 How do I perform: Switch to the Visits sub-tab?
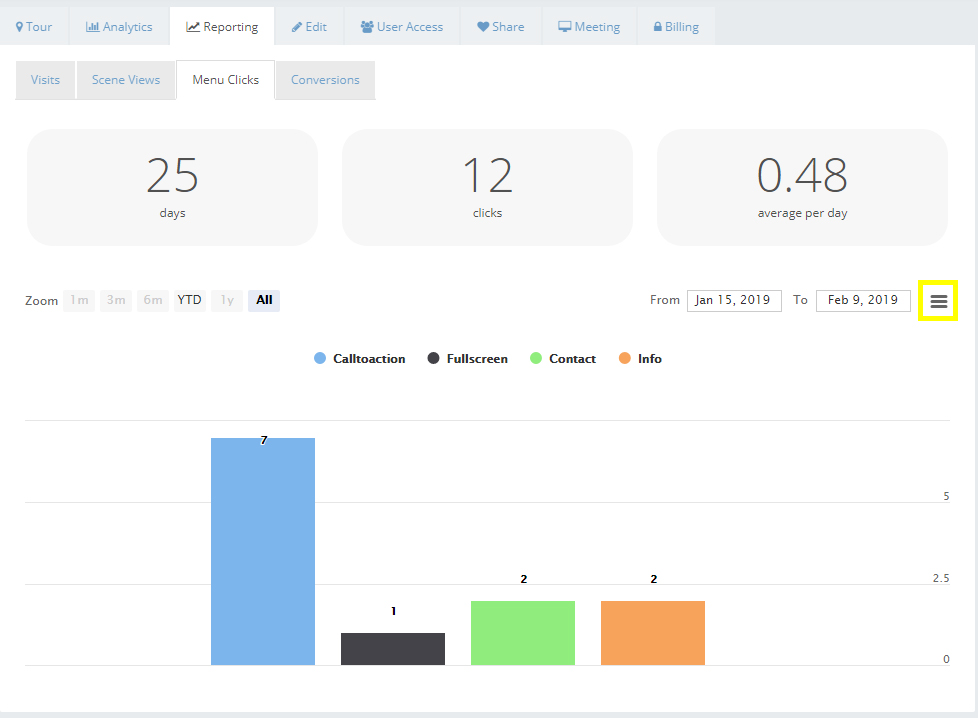[x=46, y=80]
